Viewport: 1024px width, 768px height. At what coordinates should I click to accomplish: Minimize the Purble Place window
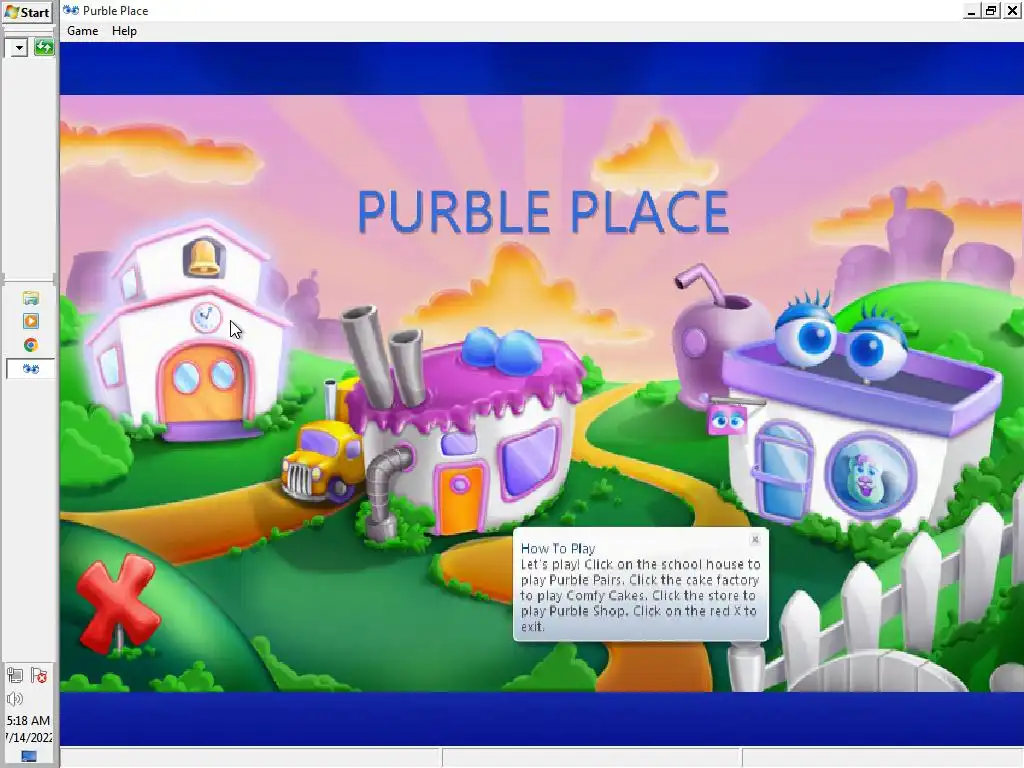(x=971, y=11)
